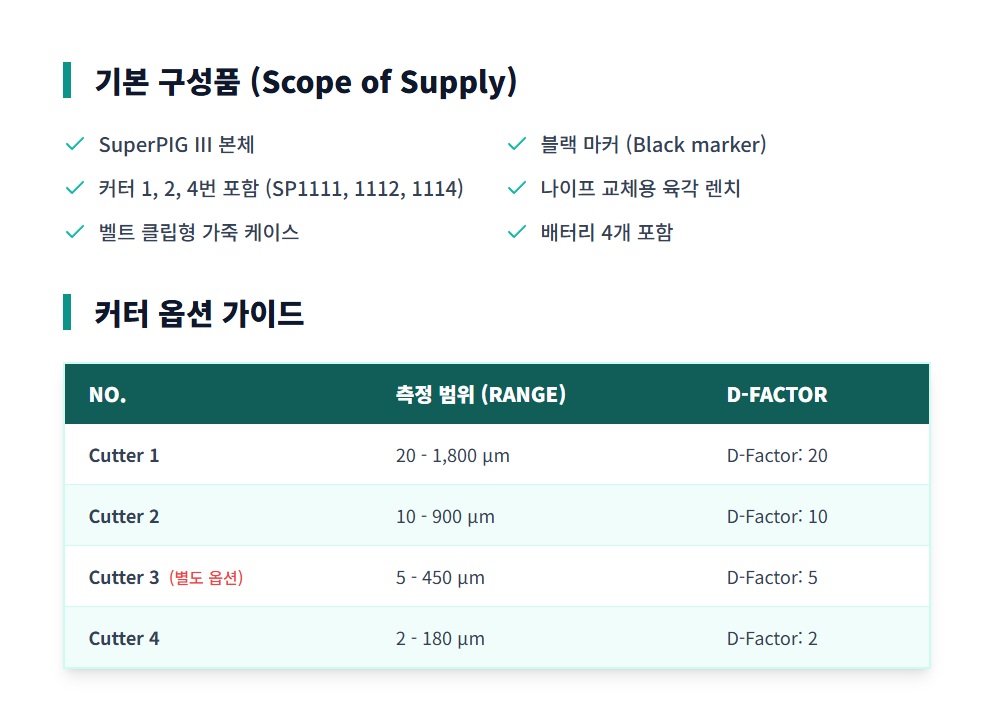Click the 20 - 1,800 μm range cell

453,456
